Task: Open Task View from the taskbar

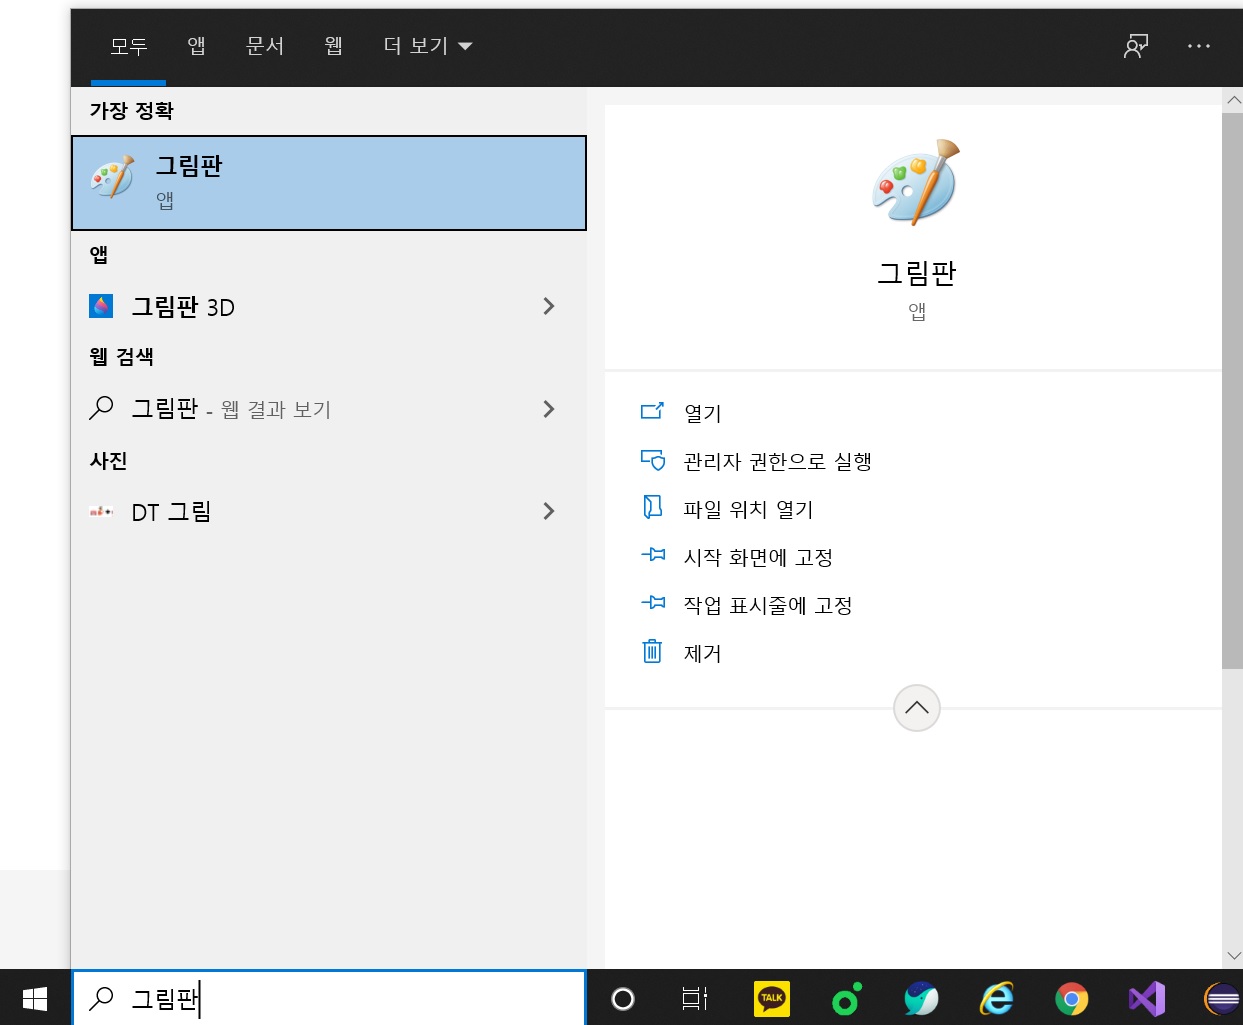Action: tap(695, 998)
